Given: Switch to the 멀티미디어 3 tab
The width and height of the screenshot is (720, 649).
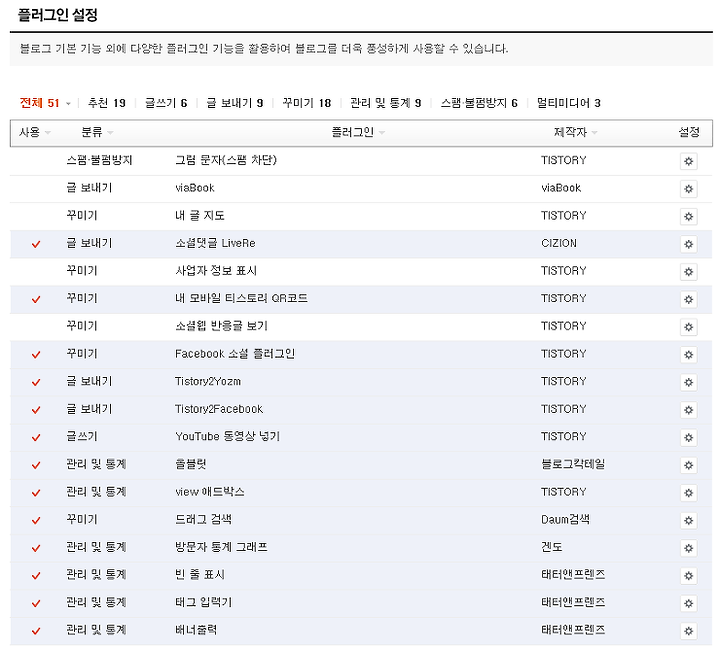Looking at the screenshot, I should click(568, 103).
